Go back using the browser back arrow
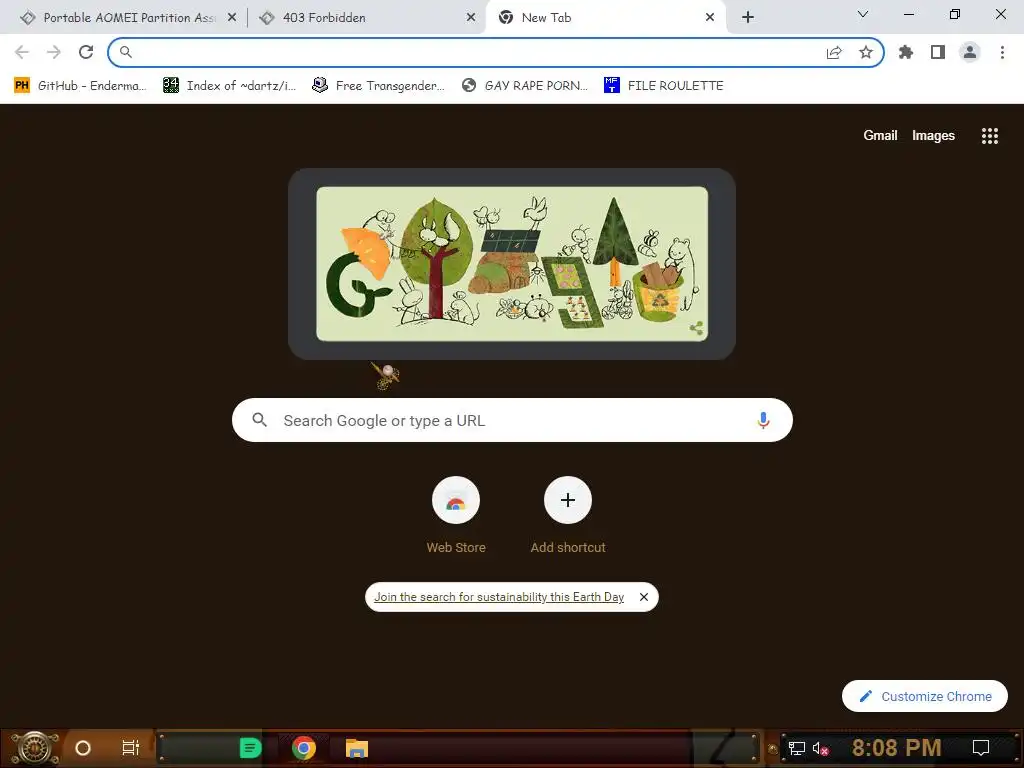Viewport: 1024px width, 768px height. point(22,52)
